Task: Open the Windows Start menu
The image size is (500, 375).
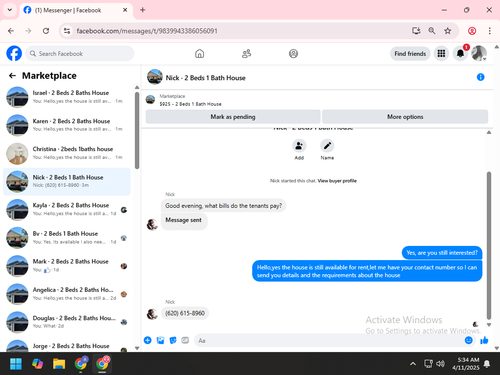Action: point(16,364)
